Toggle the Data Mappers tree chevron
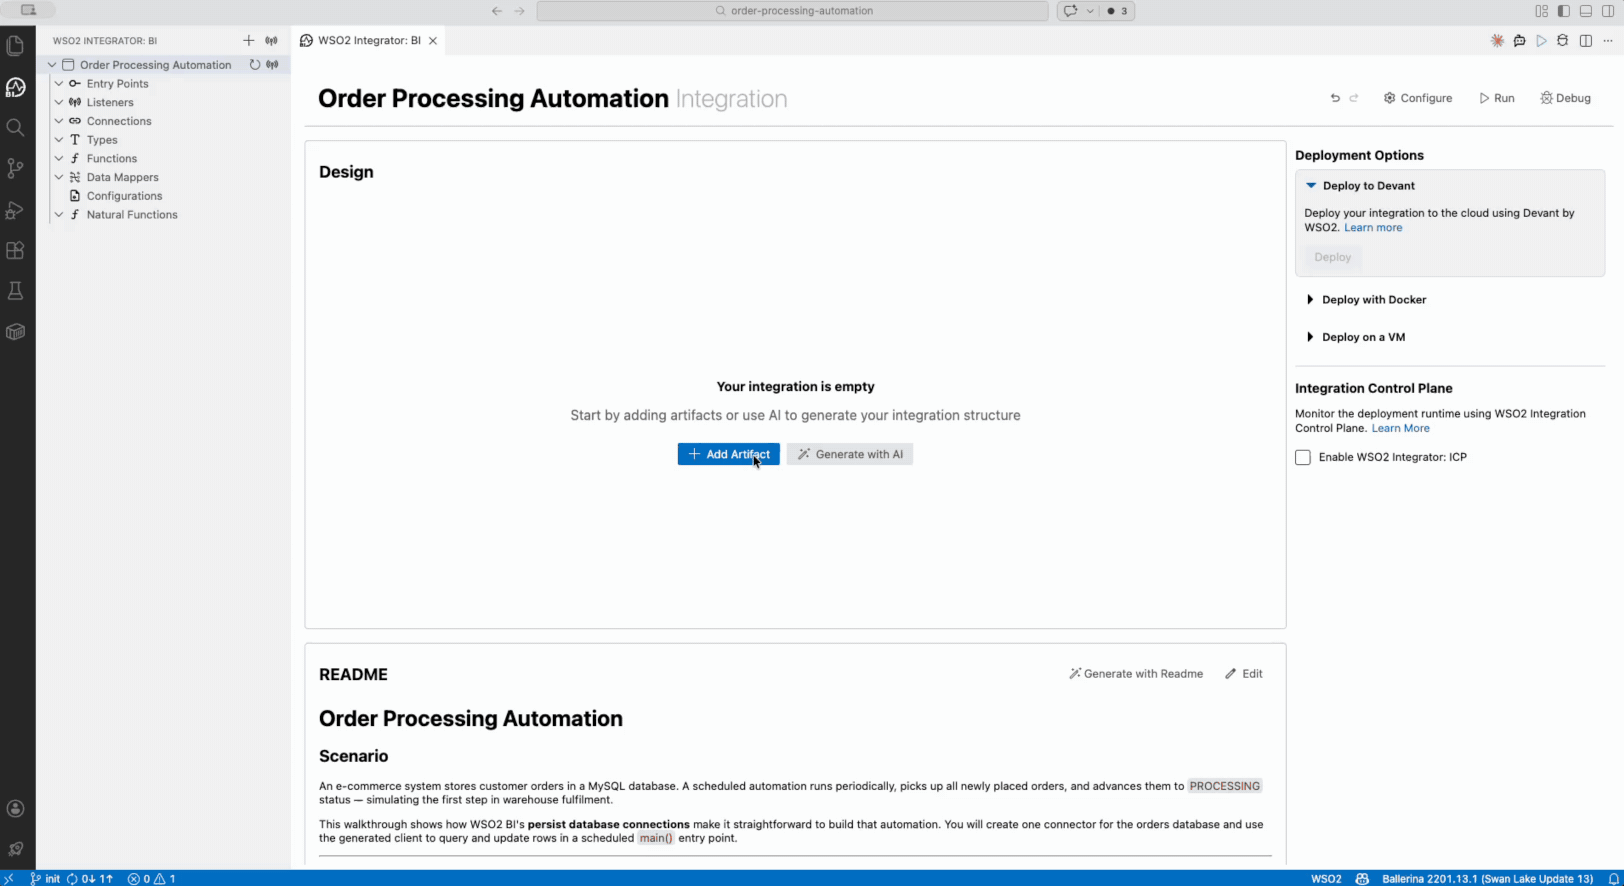The image size is (1624, 886). tap(59, 177)
